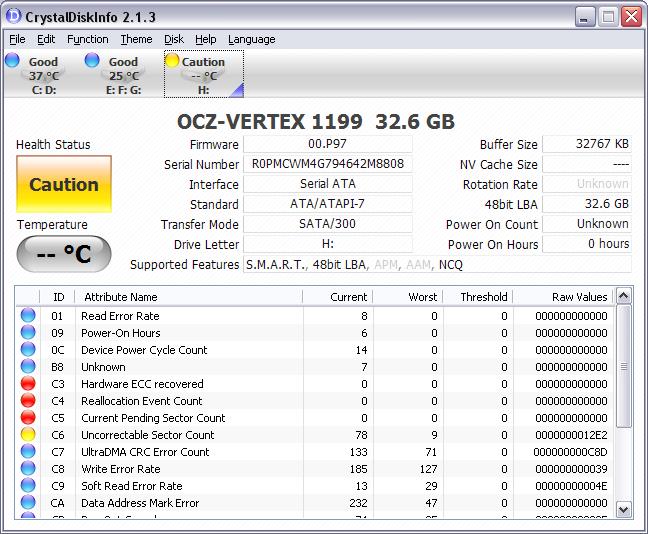This screenshot has width=648, height=534.
Task: Select the Uncorrectable Sector Count attribute name
Action: click(148, 435)
